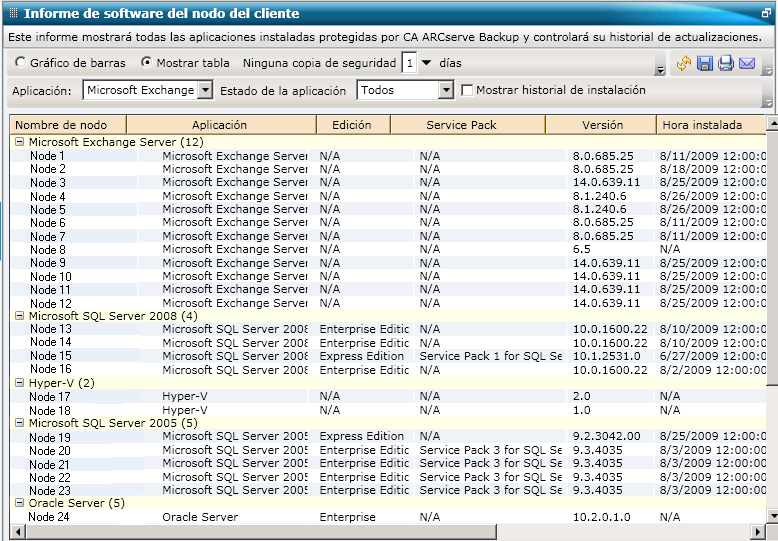Collapse the Microsoft Exchange Server group
This screenshot has height=541, width=778.
point(19,142)
